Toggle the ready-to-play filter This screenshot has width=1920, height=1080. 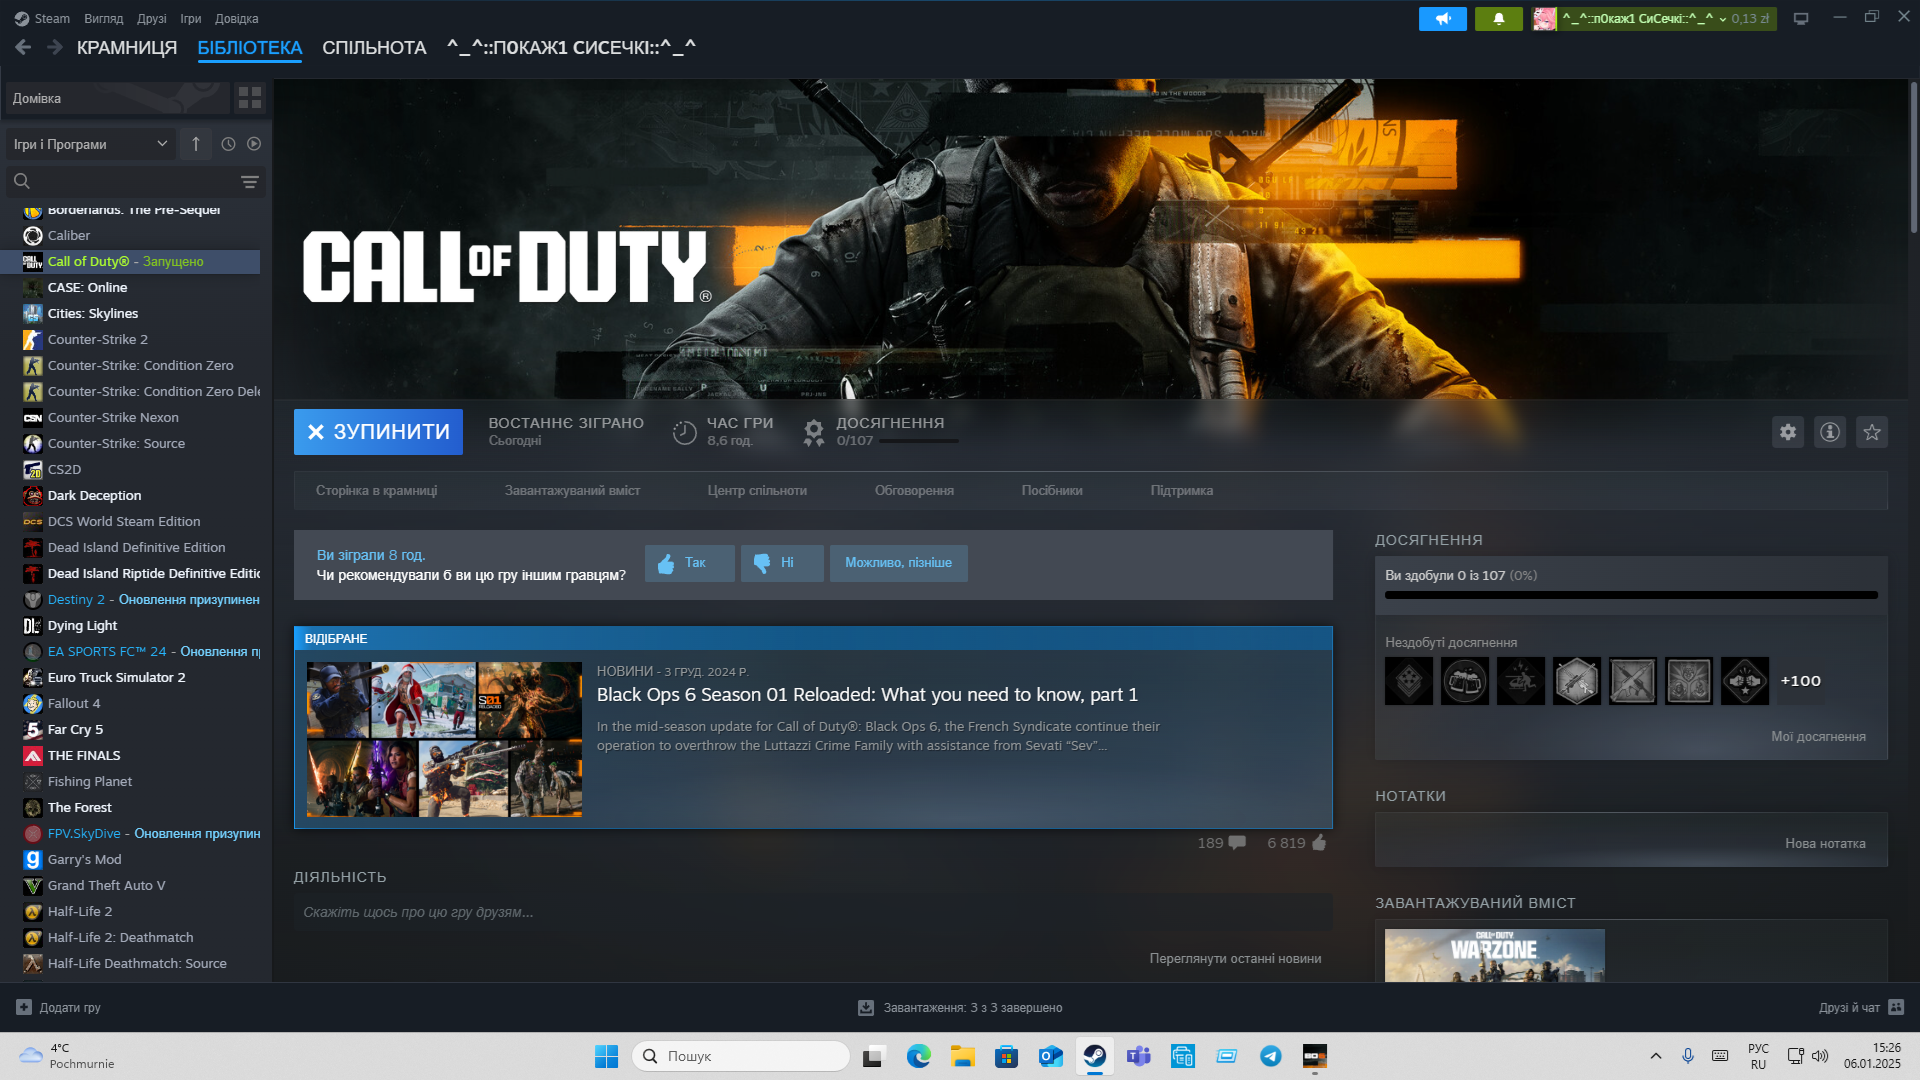point(254,144)
